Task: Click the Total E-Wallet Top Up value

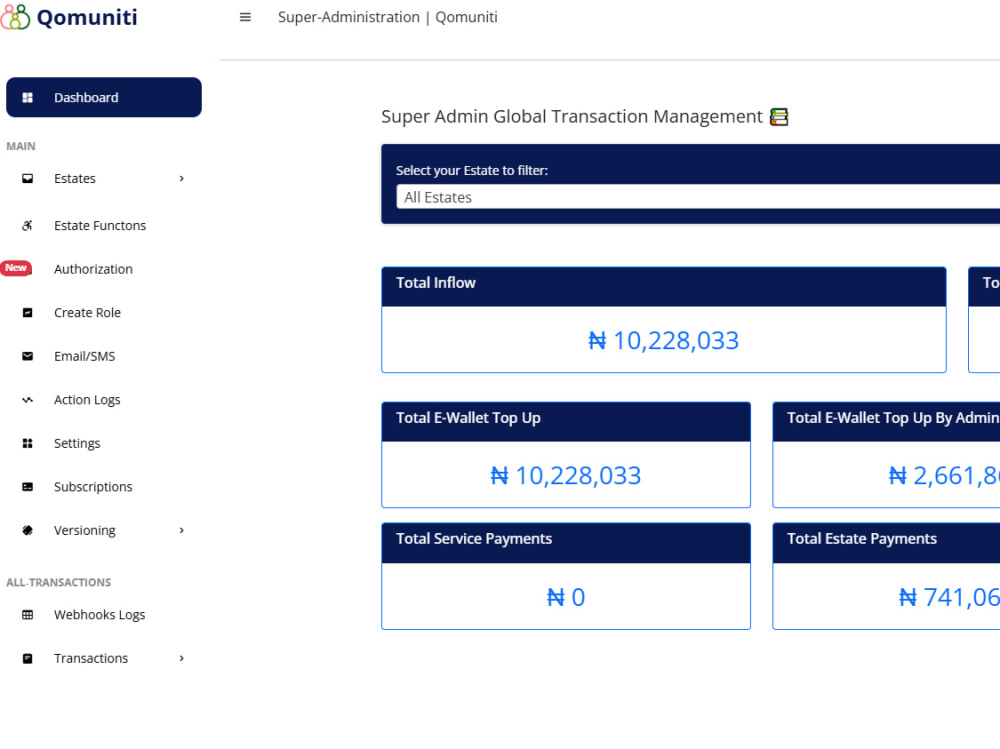Action: click(566, 475)
